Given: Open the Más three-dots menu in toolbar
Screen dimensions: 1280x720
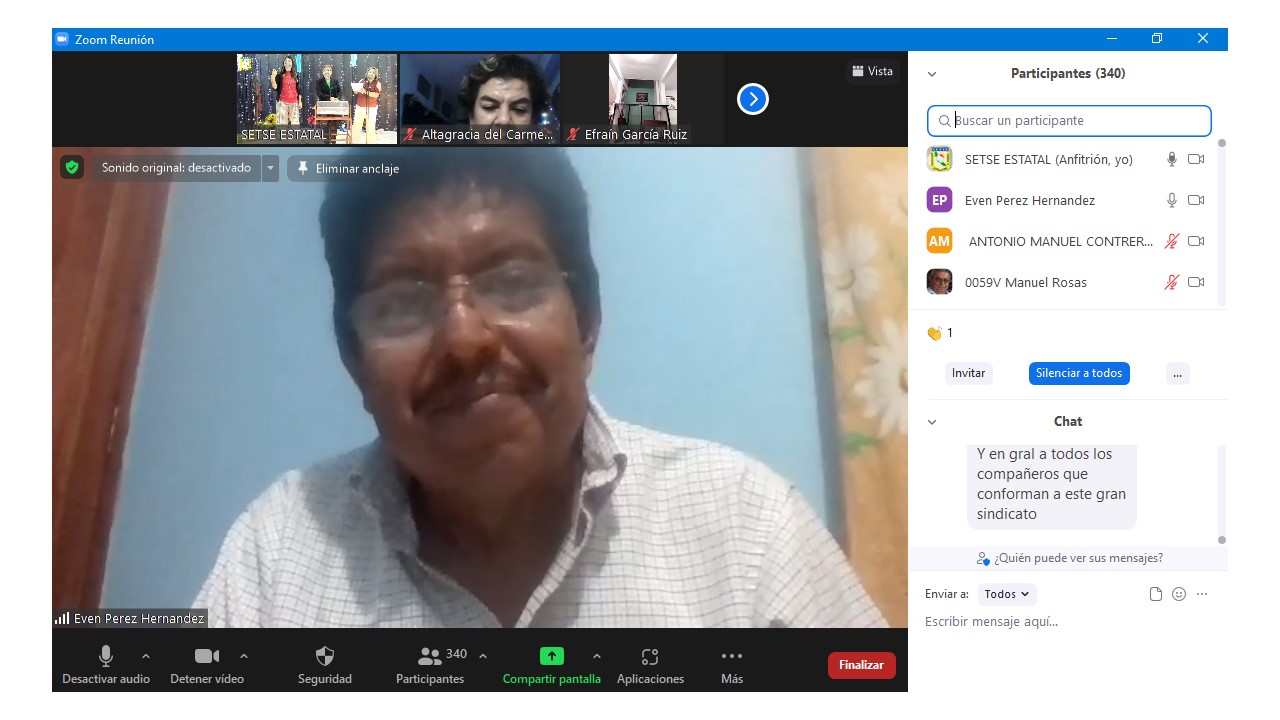Looking at the screenshot, I should tap(732, 656).
